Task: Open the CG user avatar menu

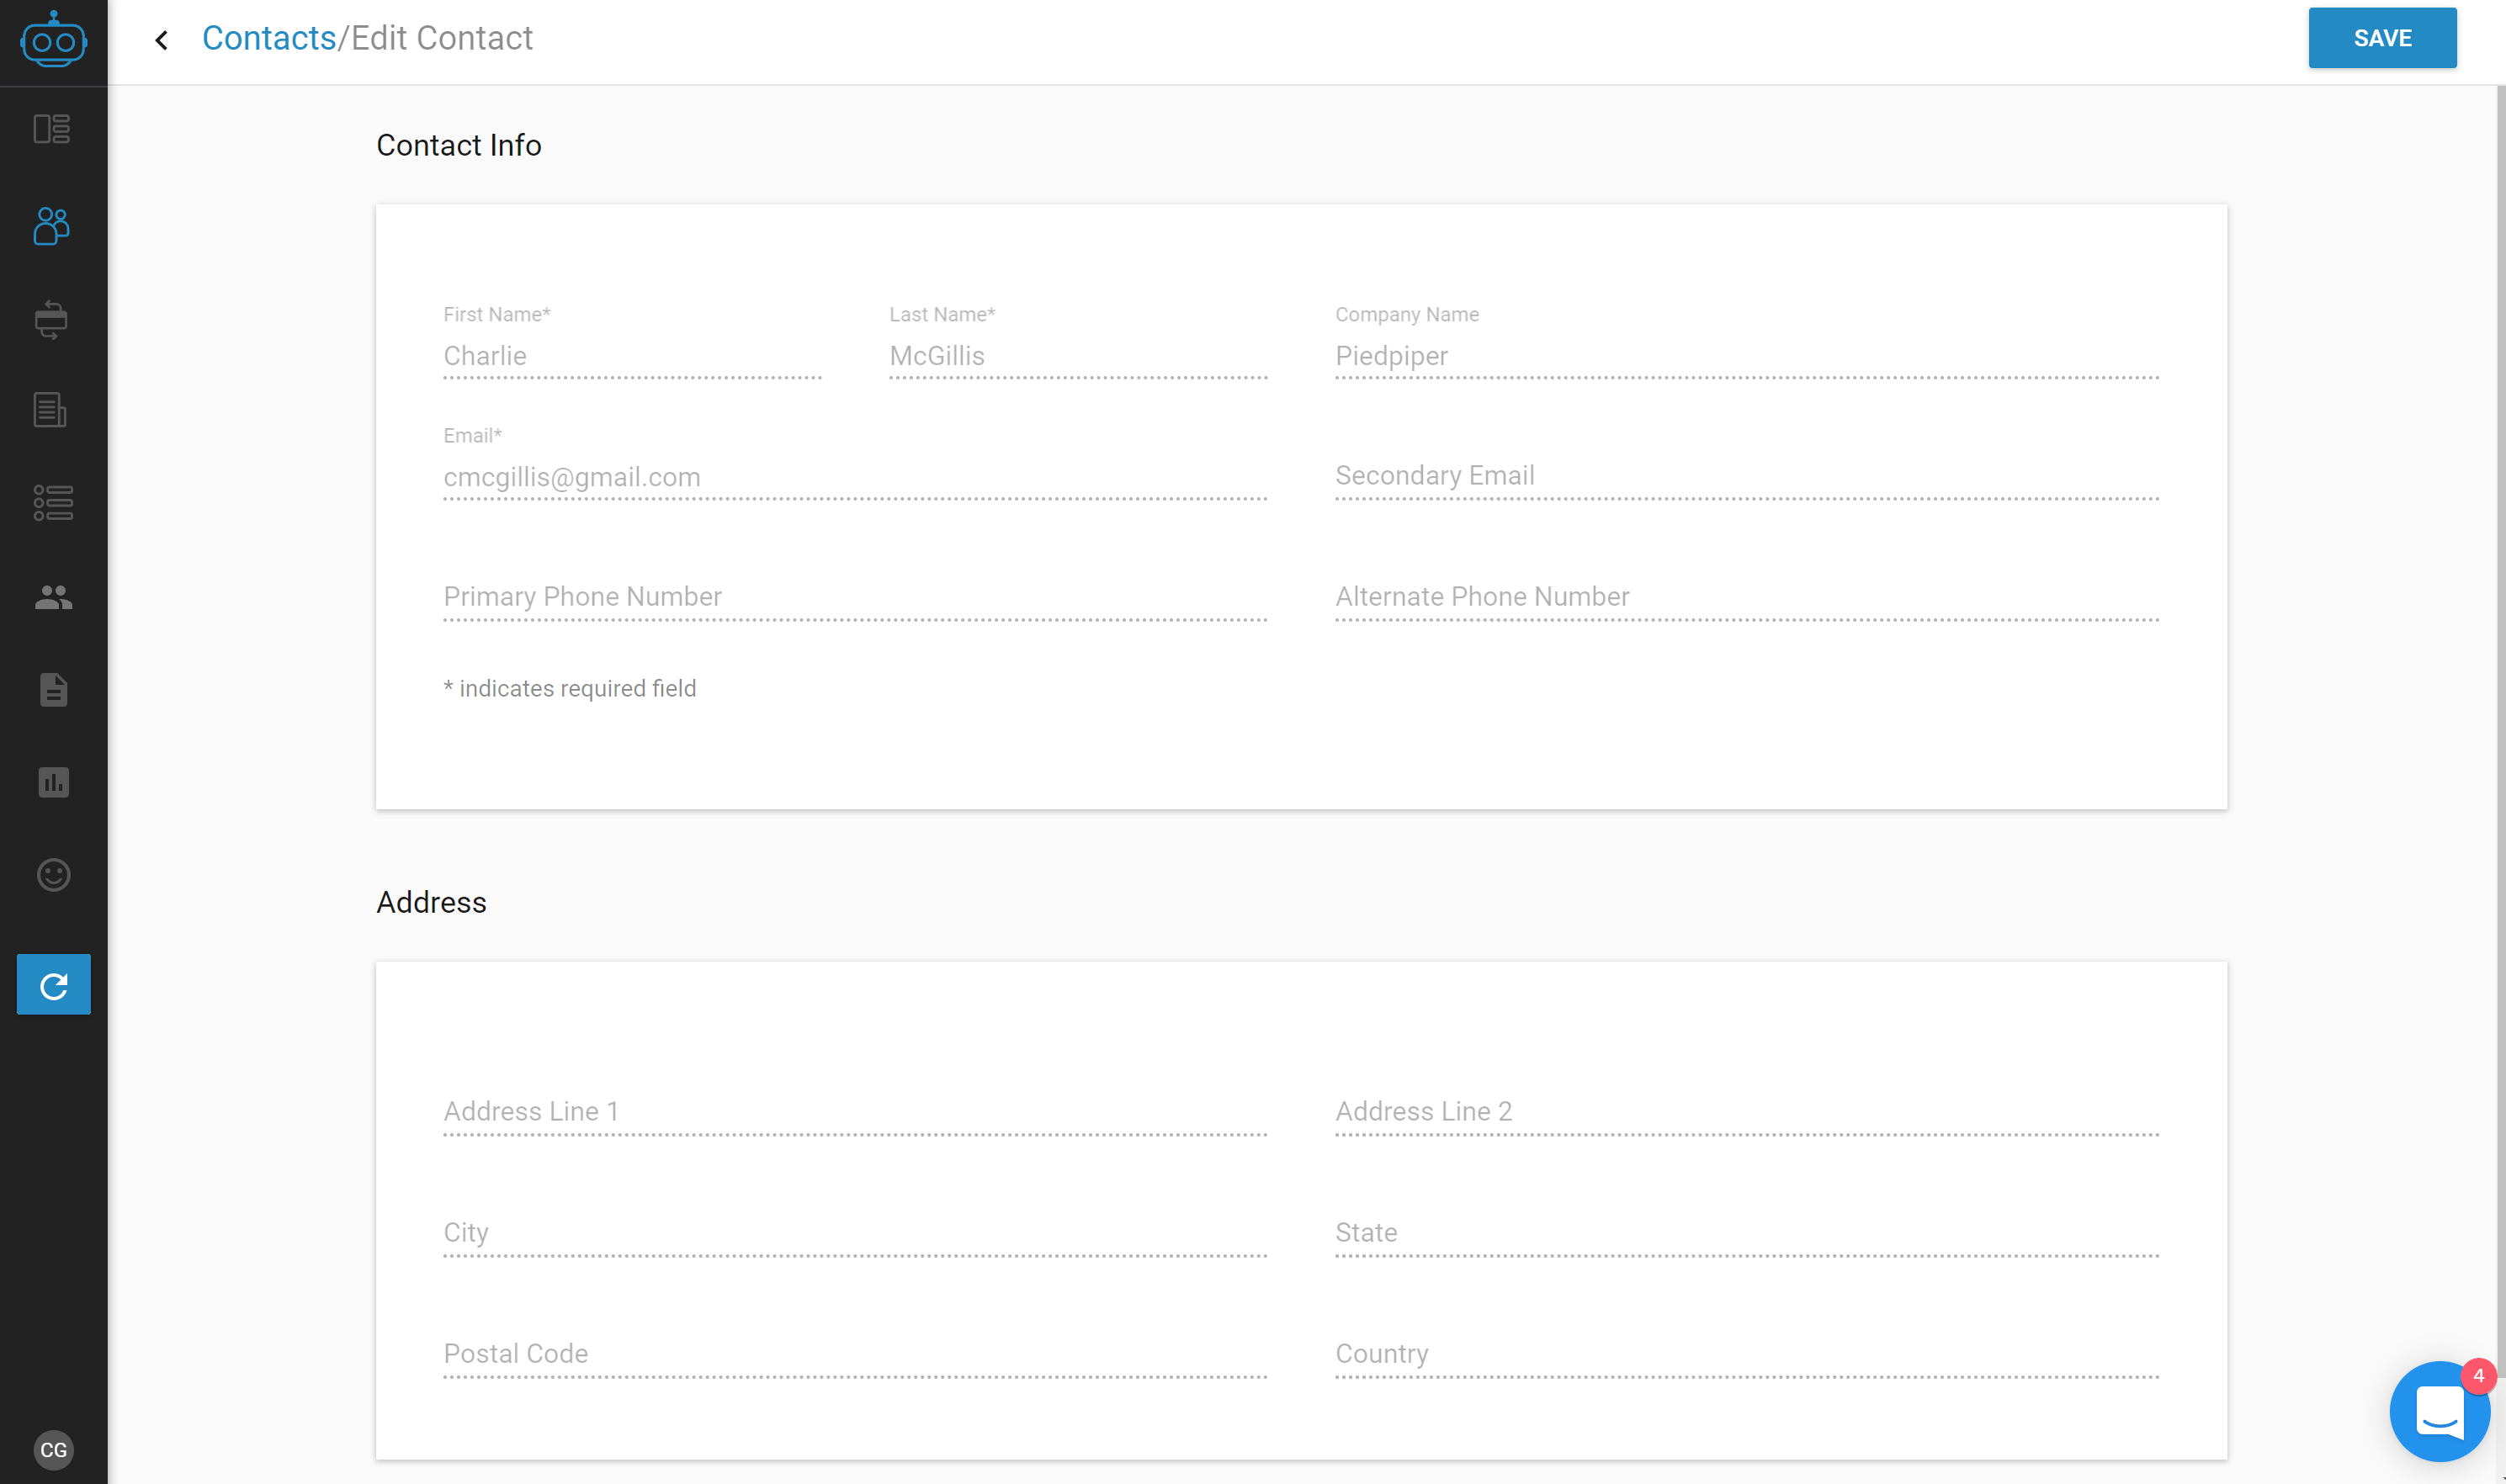Action: (53, 1450)
